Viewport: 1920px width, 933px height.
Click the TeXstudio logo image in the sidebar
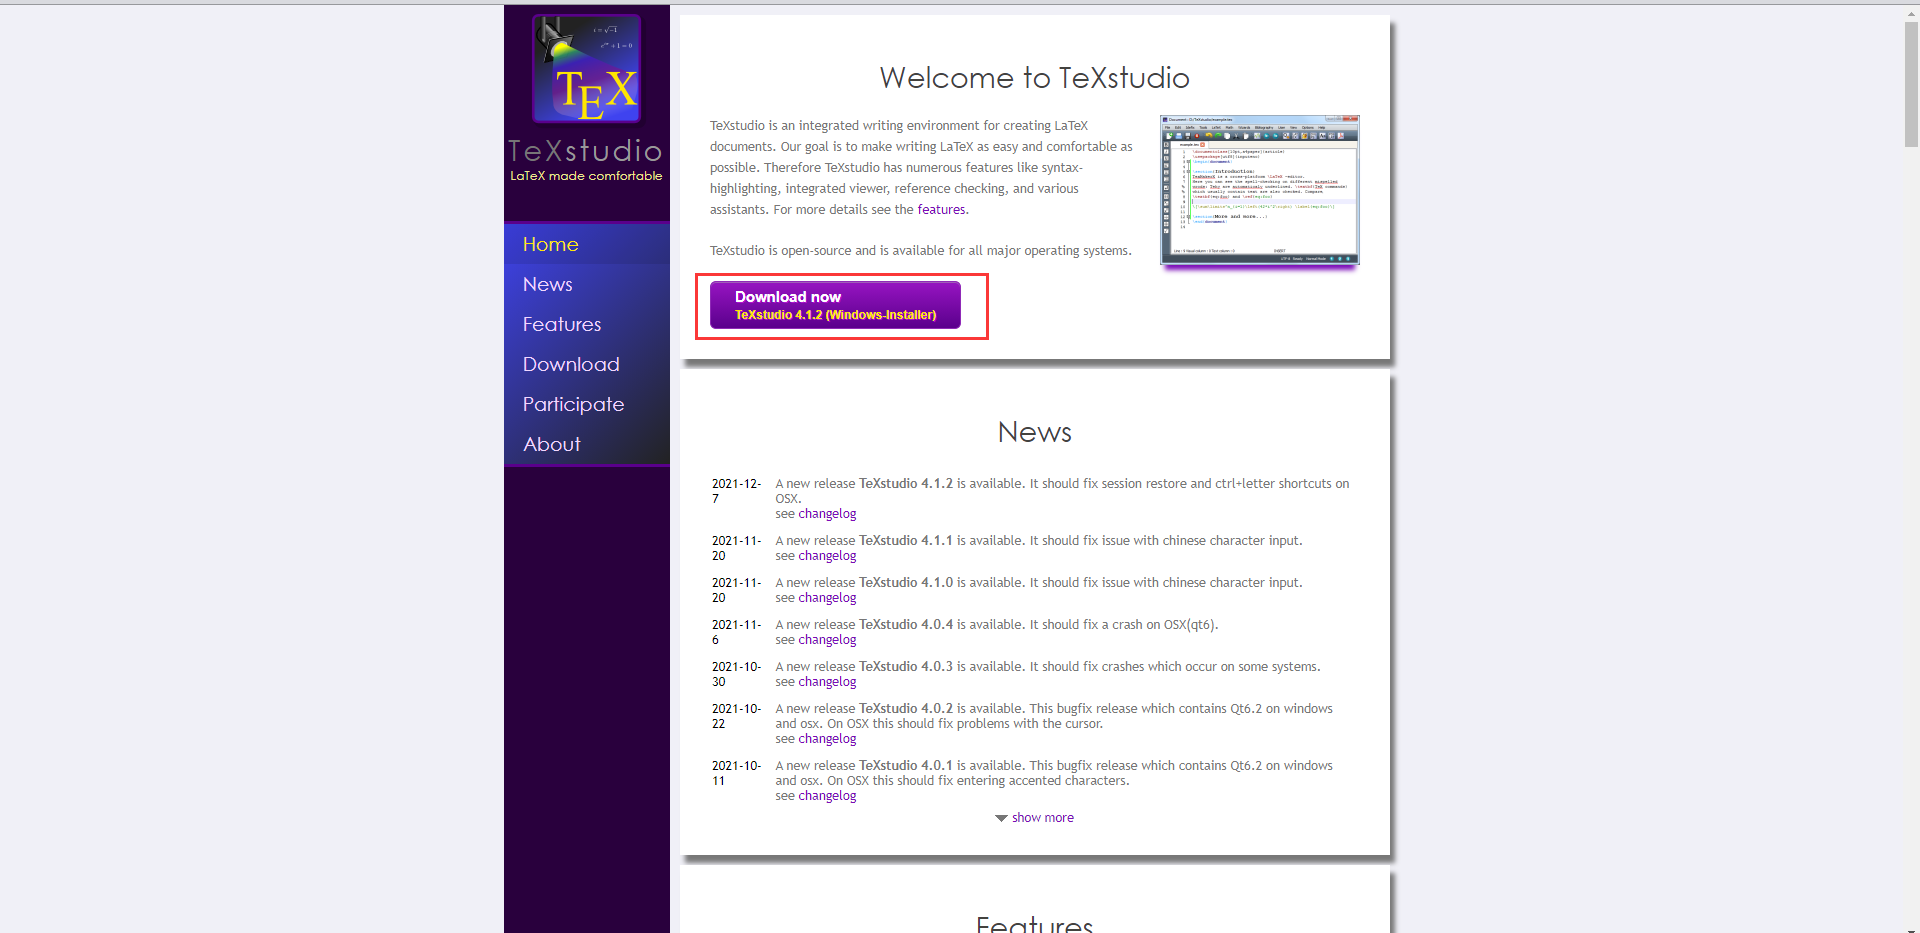[587, 69]
